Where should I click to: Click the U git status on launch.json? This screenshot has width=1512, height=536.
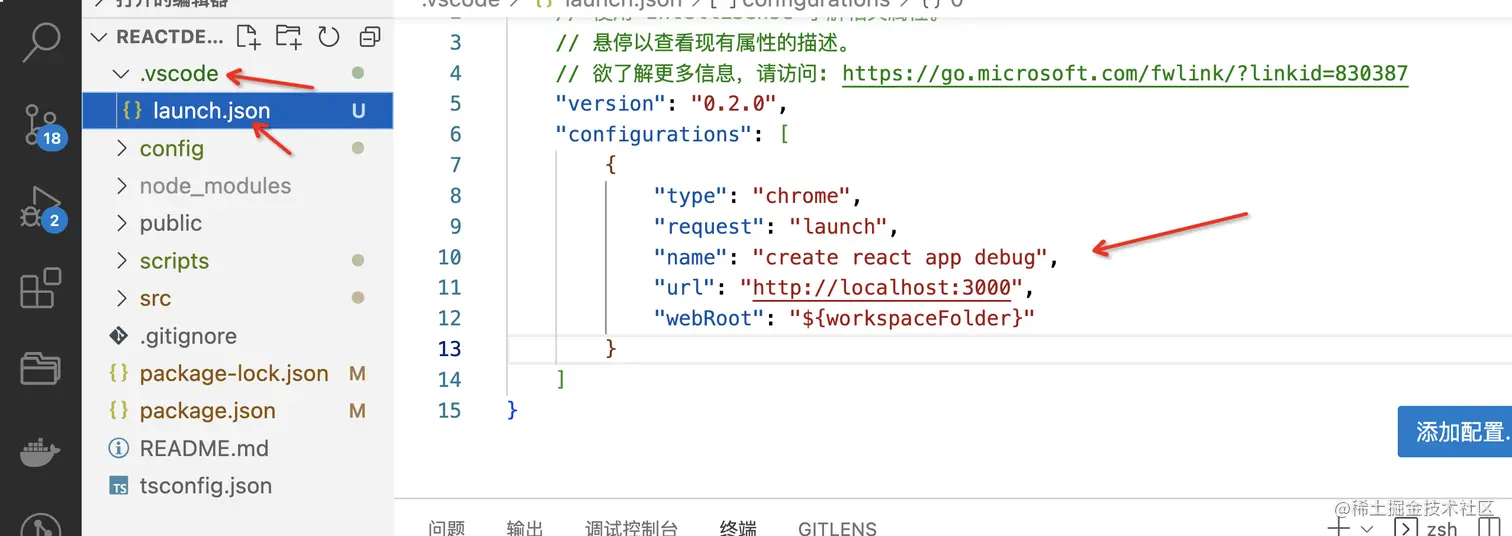click(x=358, y=112)
